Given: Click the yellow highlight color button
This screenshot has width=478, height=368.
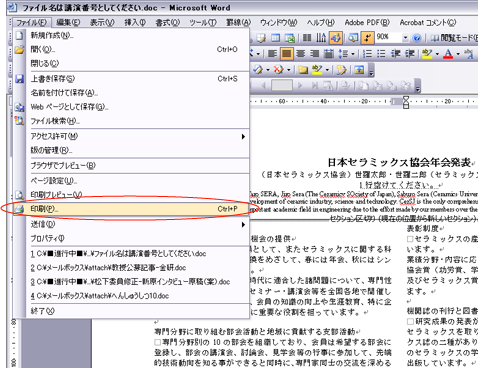Looking at the screenshot, I should coord(427,54).
